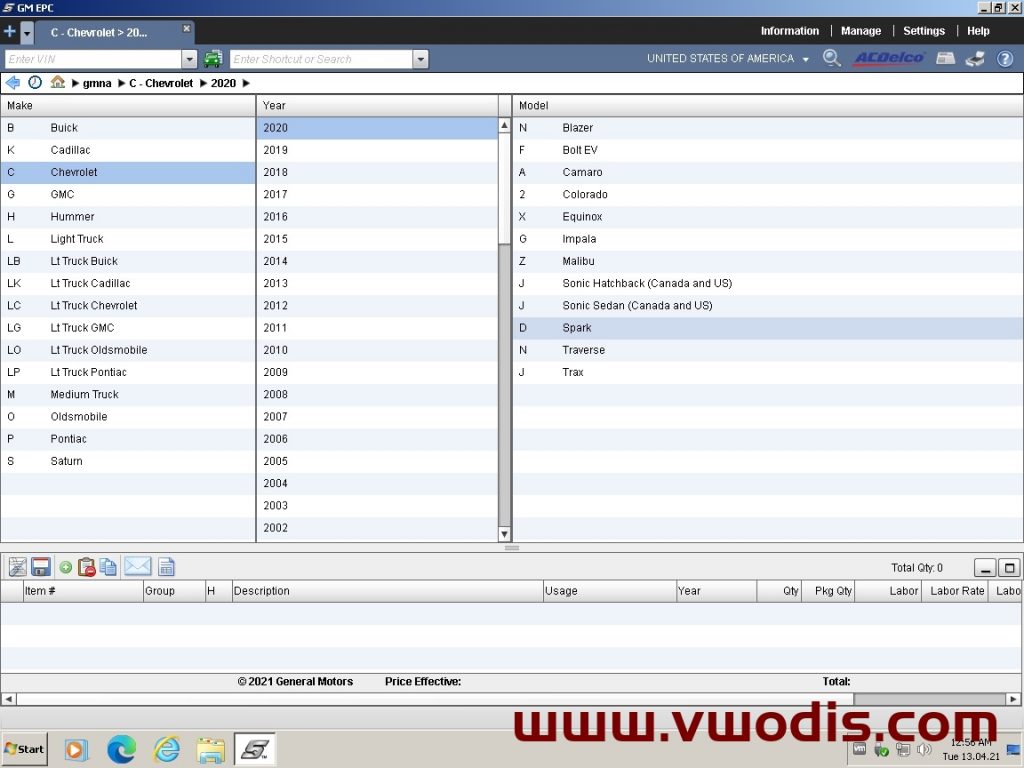This screenshot has width=1024, height=768.
Task: Sort by Description column header
Action: click(387, 590)
